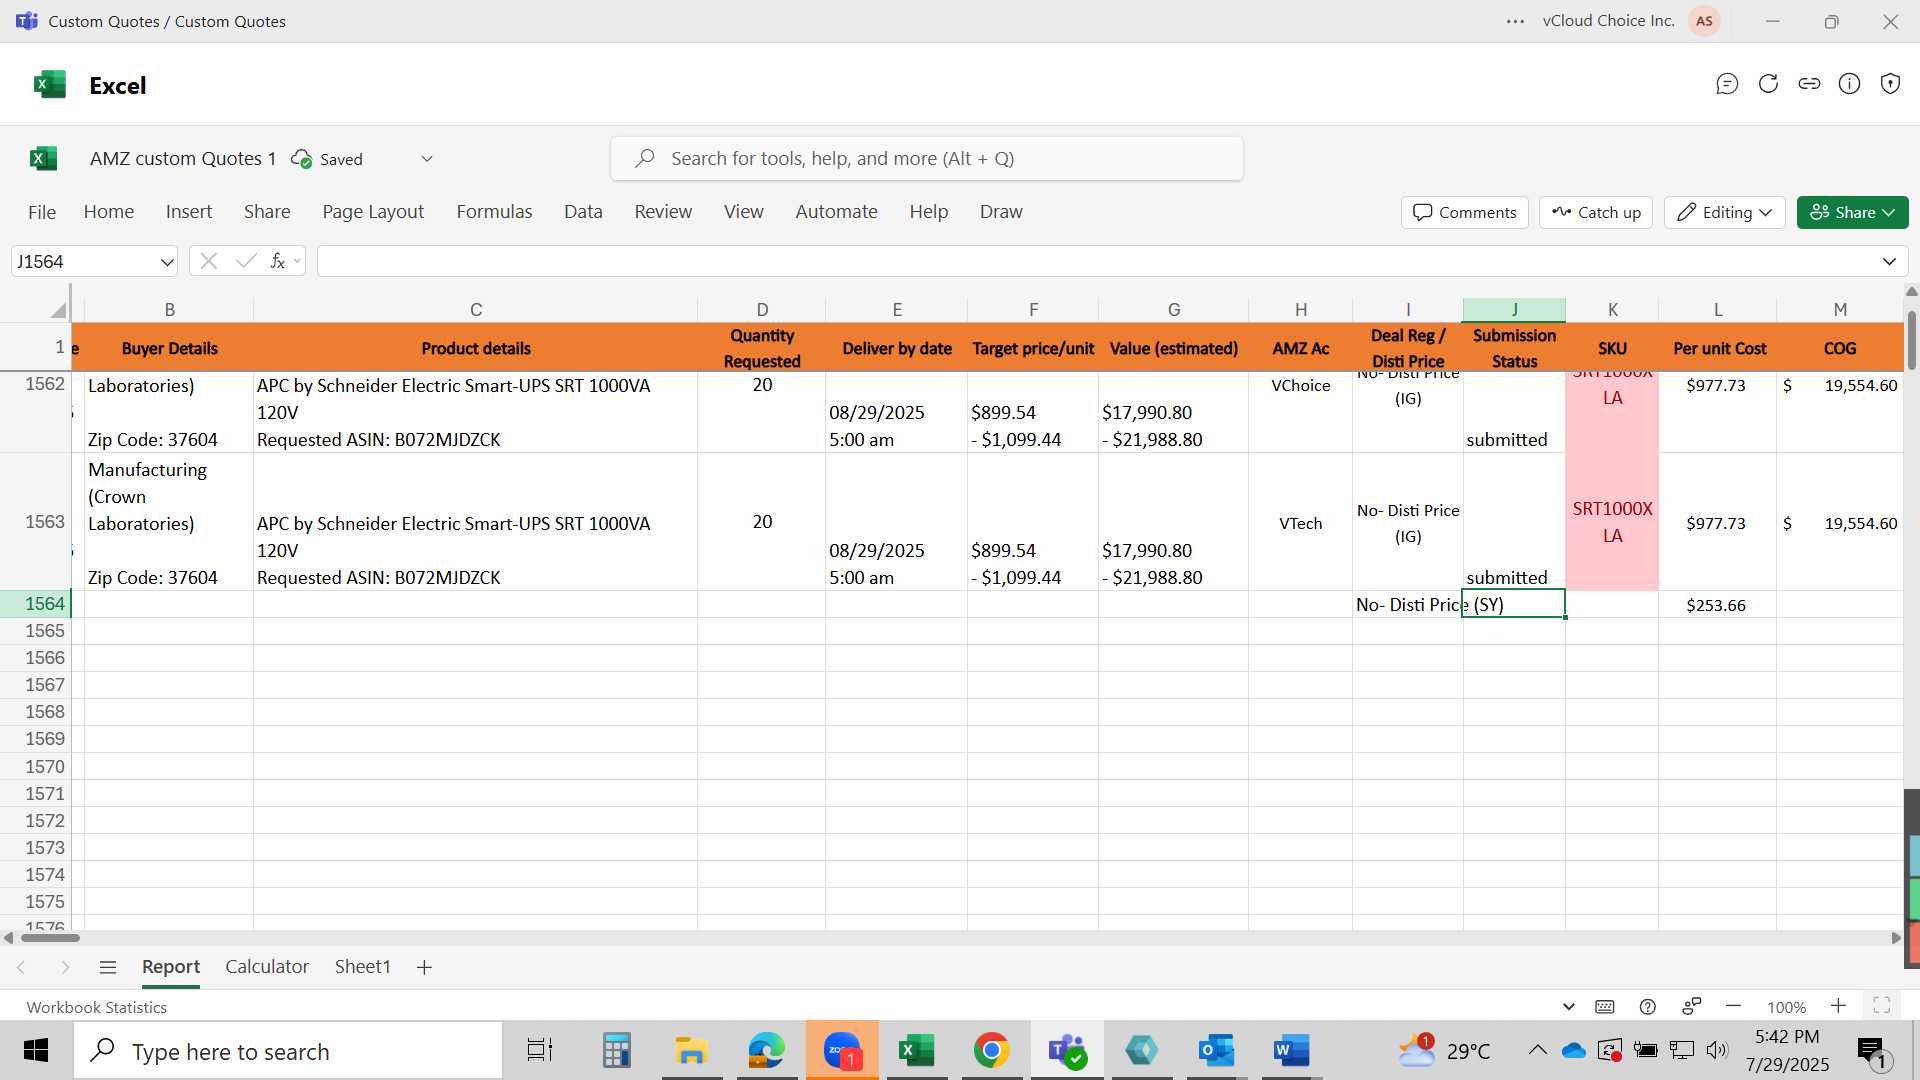Screen dimensions: 1920x1080
Task: Expand the formula bar chevron
Action: [1889, 262]
